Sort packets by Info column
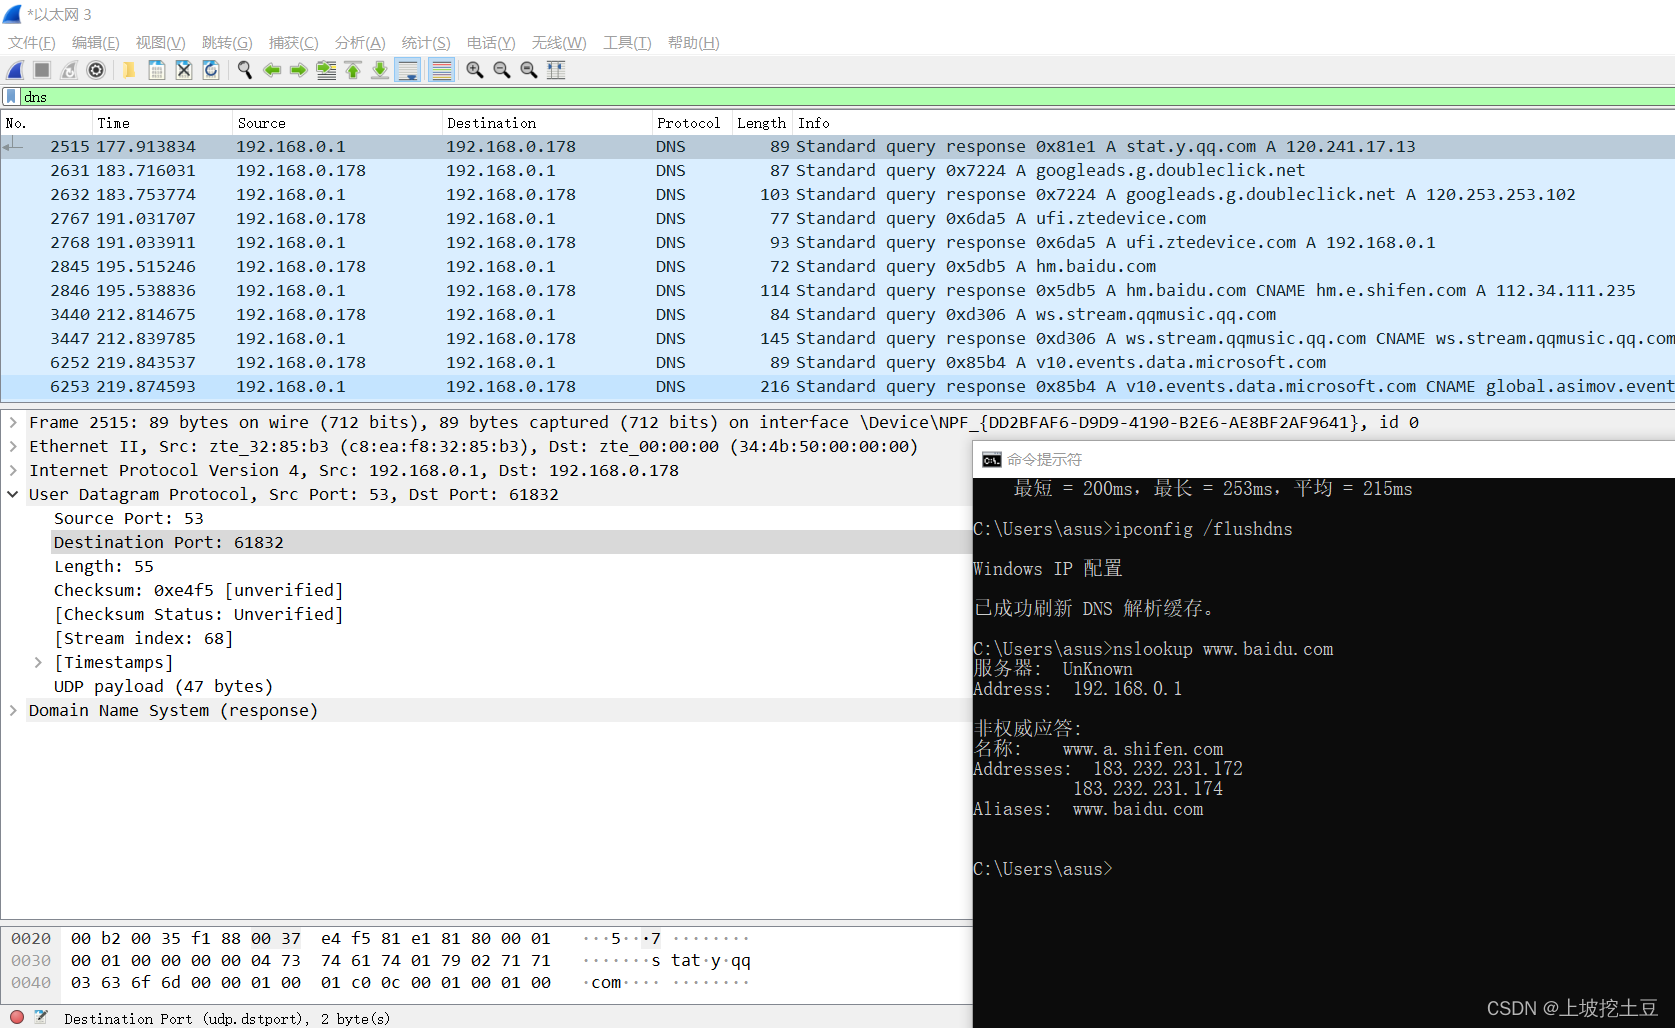Image resolution: width=1675 pixels, height=1028 pixels. [x=1234, y=123]
